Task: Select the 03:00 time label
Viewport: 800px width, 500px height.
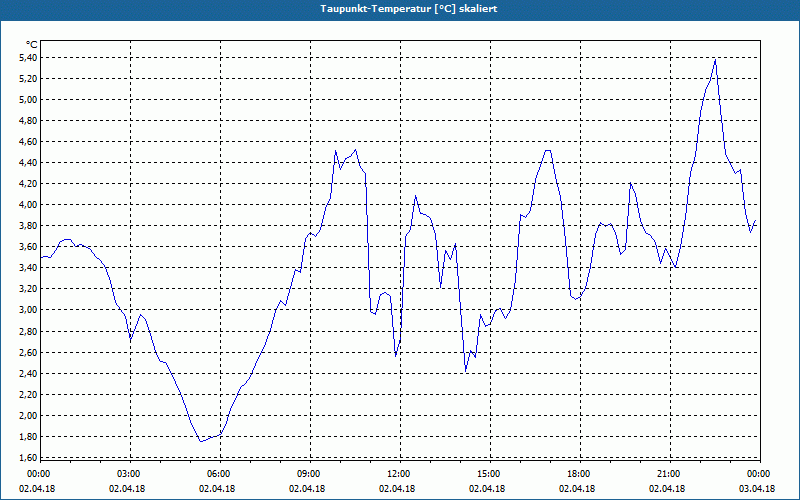Action: pos(129,474)
